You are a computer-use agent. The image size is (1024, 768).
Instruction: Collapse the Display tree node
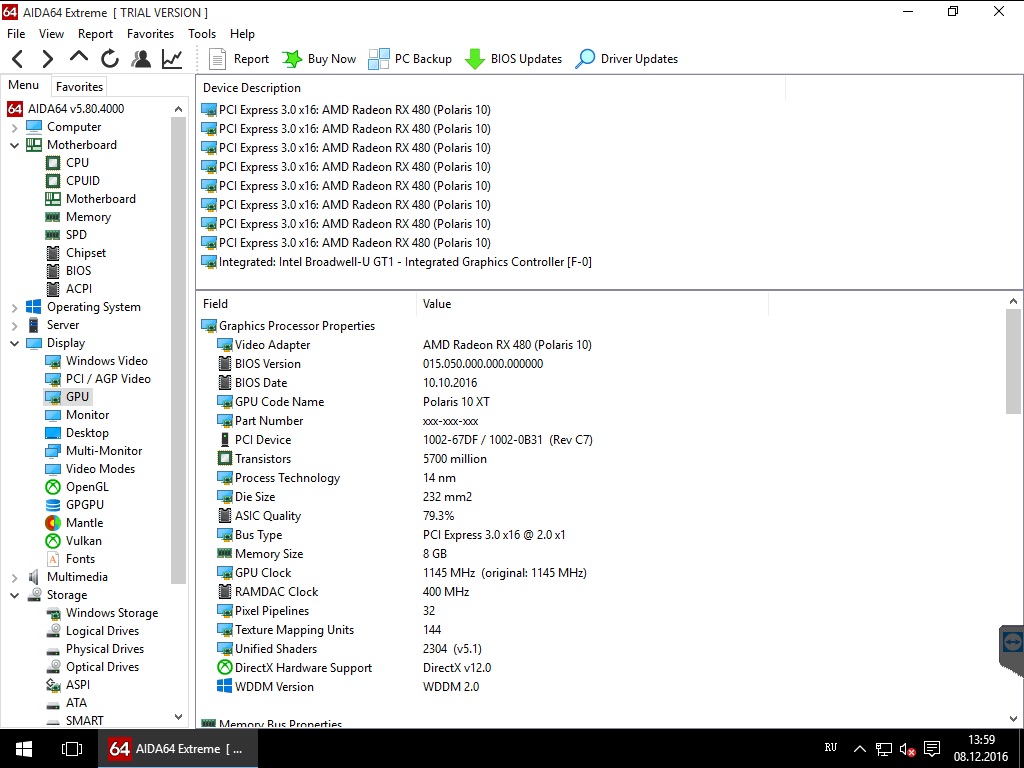tap(14, 343)
